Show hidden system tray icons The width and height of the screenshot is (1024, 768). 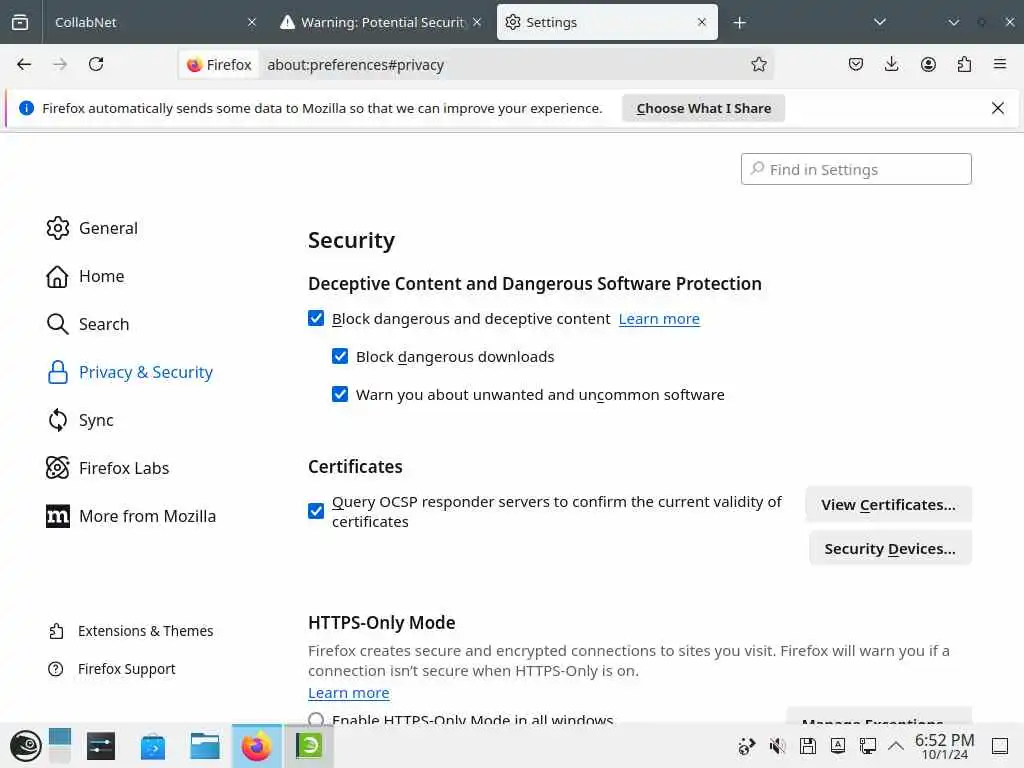coord(896,745)
